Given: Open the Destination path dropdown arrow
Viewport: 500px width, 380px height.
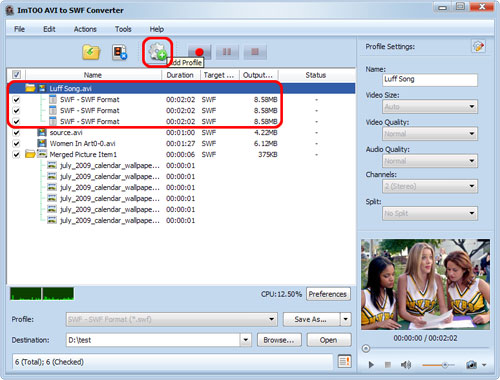Looking at the screenshot, I should click(x=246, y=340).
